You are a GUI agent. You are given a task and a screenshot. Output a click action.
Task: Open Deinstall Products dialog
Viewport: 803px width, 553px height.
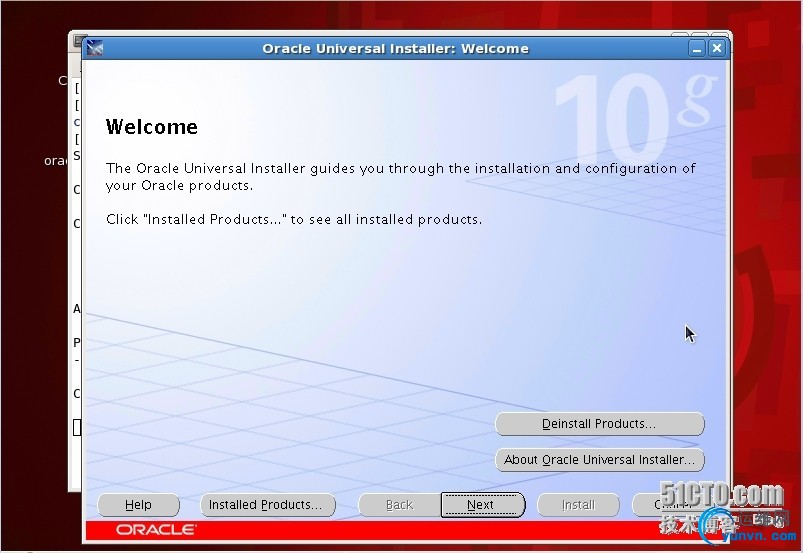pos(600,424)
